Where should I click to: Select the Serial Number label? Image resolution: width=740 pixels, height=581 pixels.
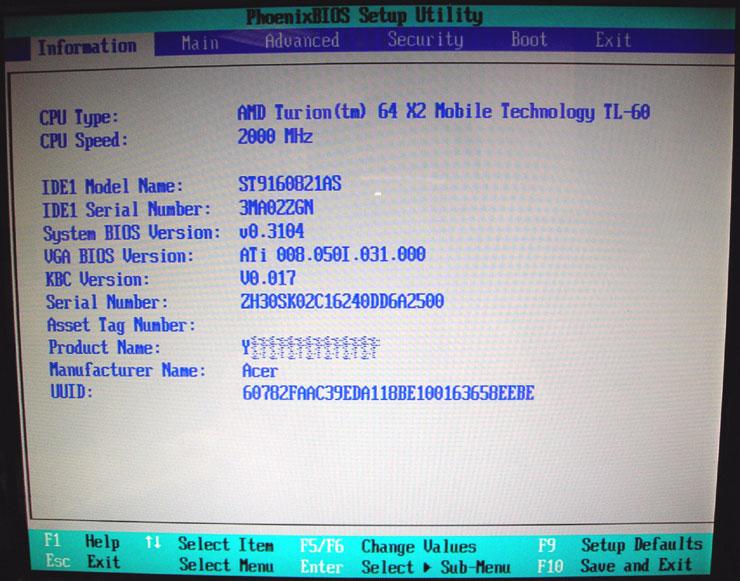[x=107, y=302]
